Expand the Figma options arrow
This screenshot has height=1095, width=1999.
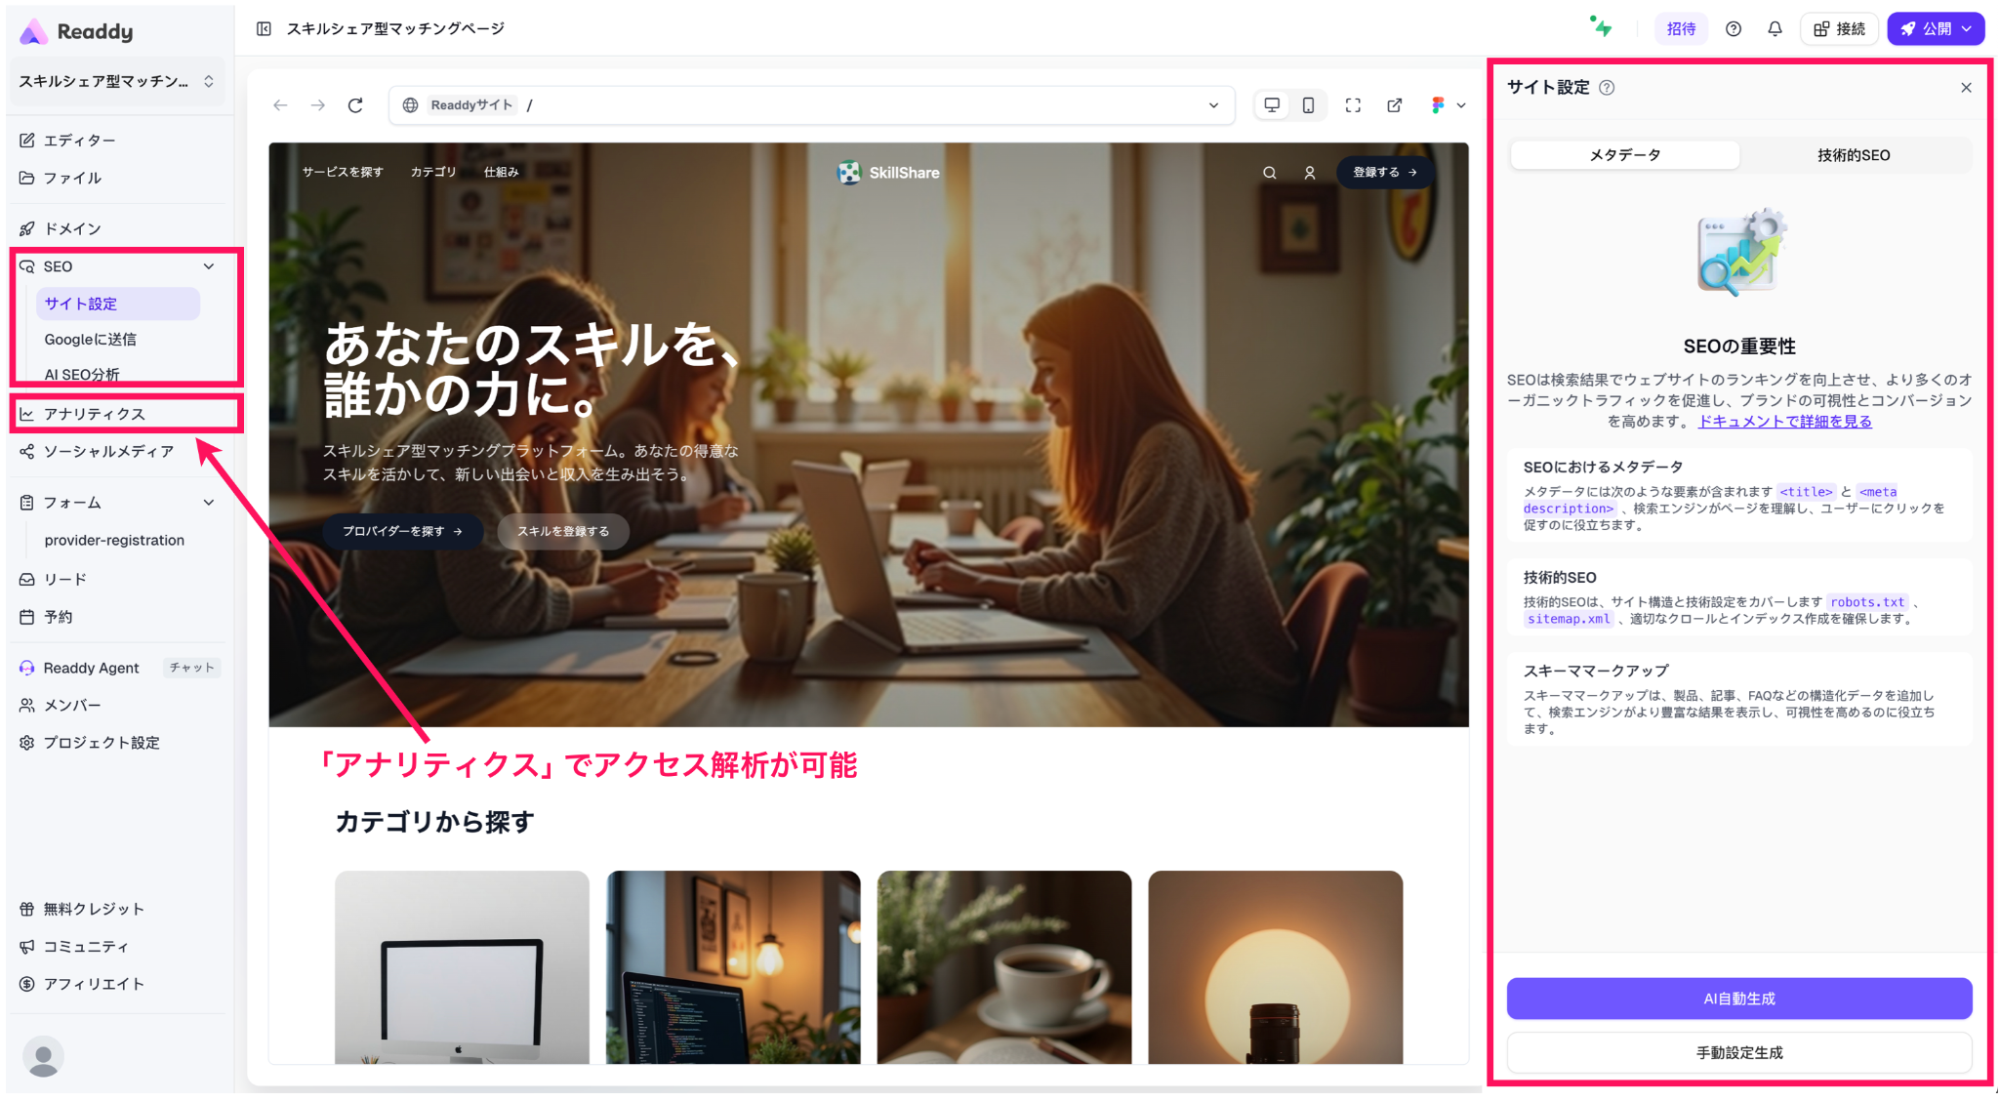[1461, 105]
